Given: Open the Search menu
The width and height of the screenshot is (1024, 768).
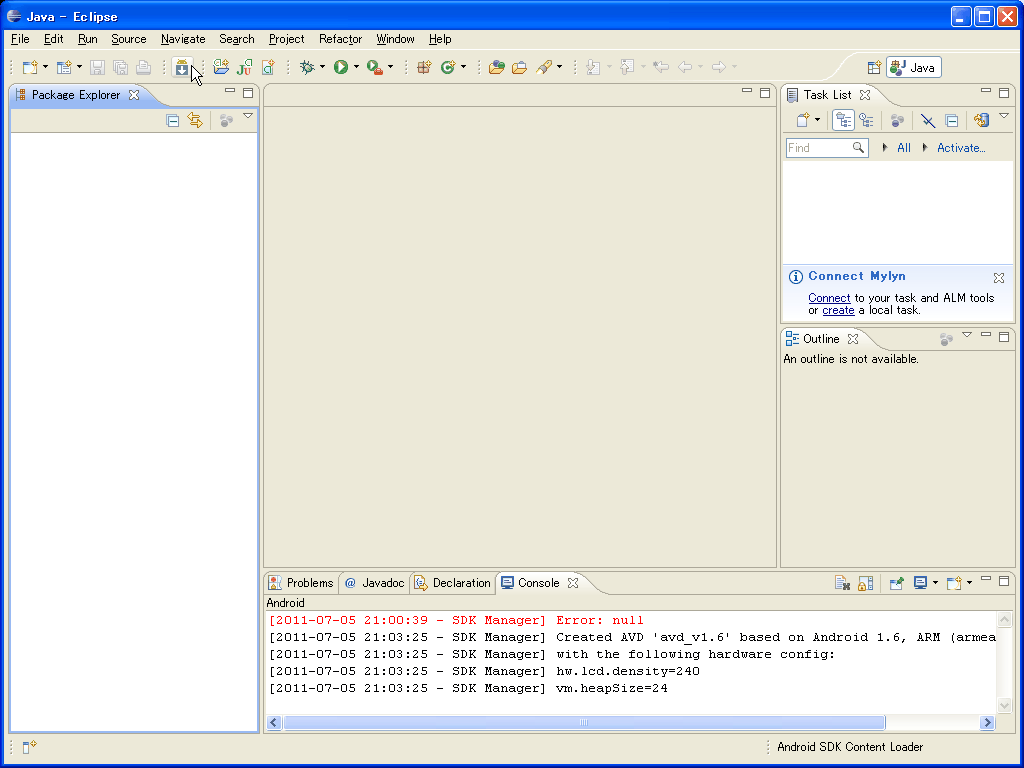Looking at the screenshot, I should click(x=236, y=39).
